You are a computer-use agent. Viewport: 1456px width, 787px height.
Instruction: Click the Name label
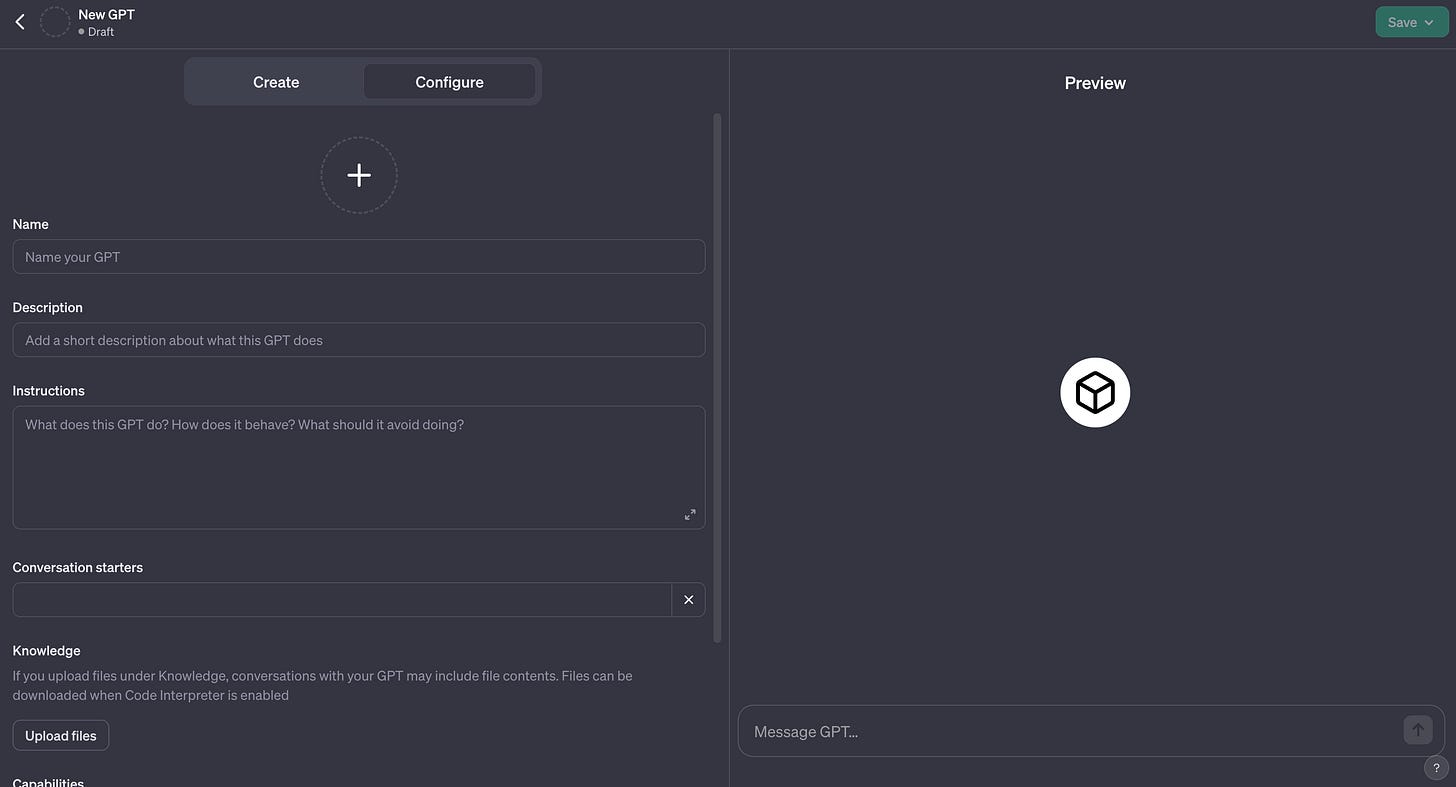click(31, 224)
